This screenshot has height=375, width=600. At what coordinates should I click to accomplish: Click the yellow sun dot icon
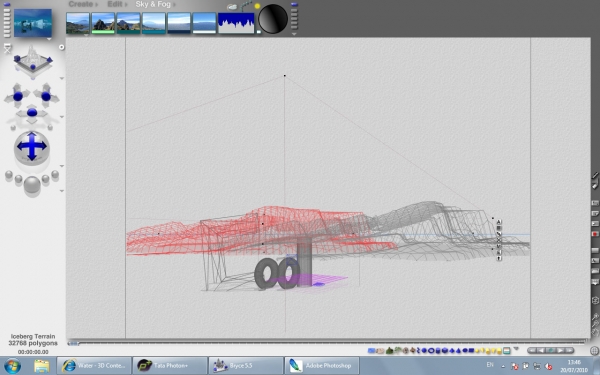tap(257, 6)
